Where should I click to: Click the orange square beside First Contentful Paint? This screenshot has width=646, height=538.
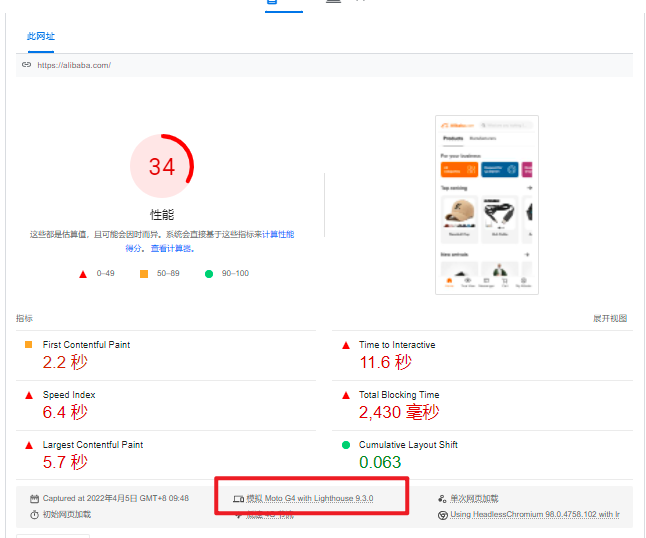[28, 344]
